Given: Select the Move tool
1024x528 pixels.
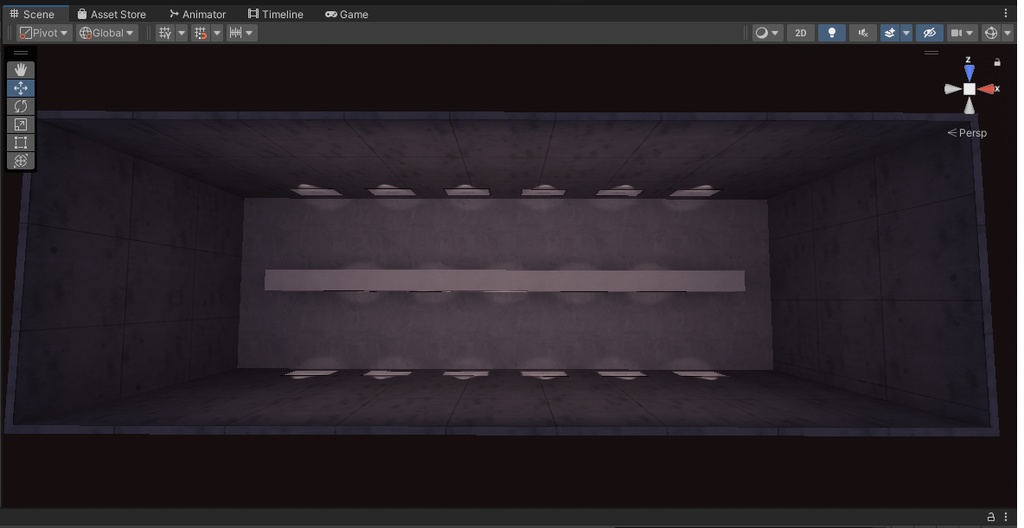Looking at the screenshot, I should tap(21, 88).
